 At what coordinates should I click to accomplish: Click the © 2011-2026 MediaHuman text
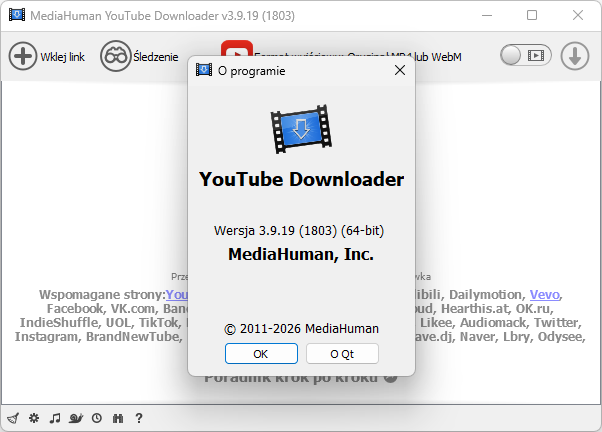[x=301, y=329]
